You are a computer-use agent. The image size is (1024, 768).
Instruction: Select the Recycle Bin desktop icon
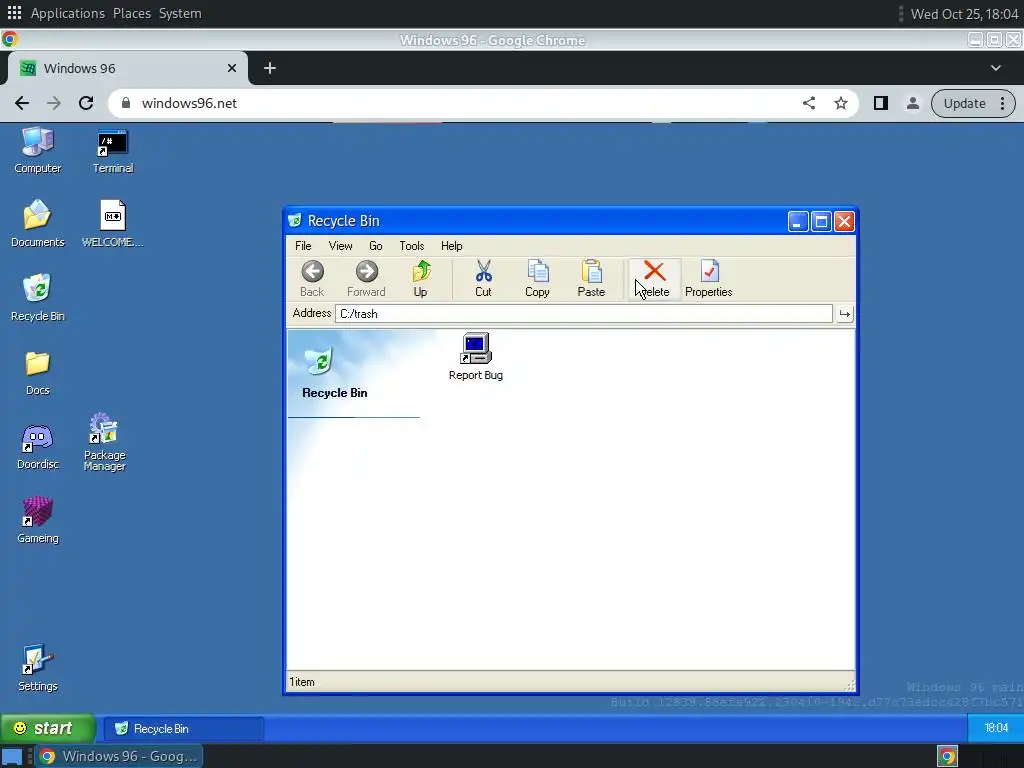pyautogui.click(x=38, y=298)
